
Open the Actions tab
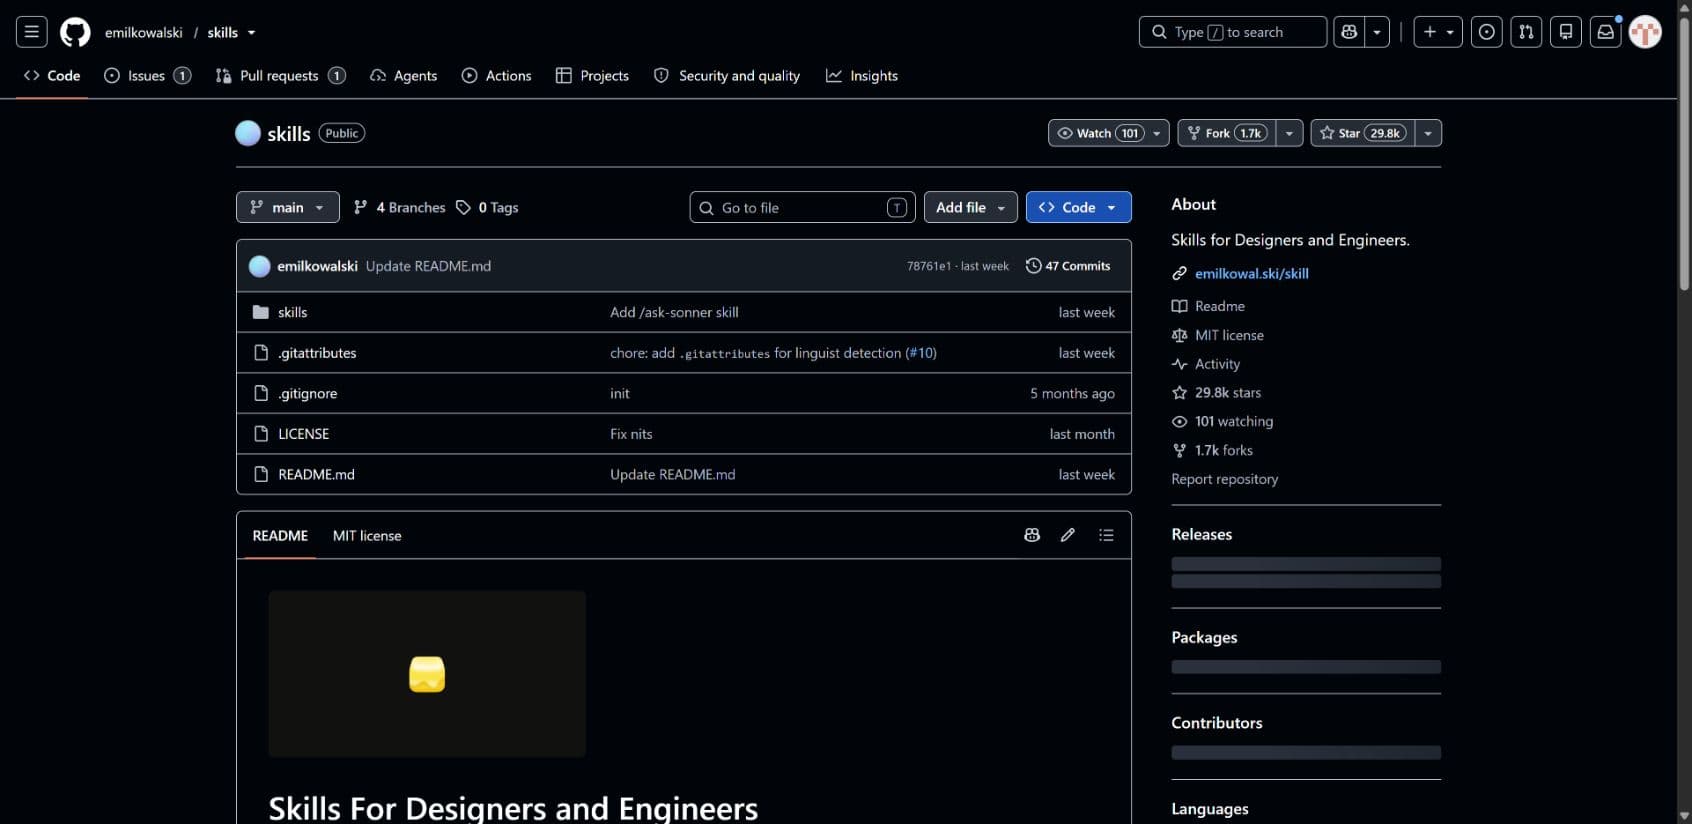pyautogui.click(x=497, y=76)
